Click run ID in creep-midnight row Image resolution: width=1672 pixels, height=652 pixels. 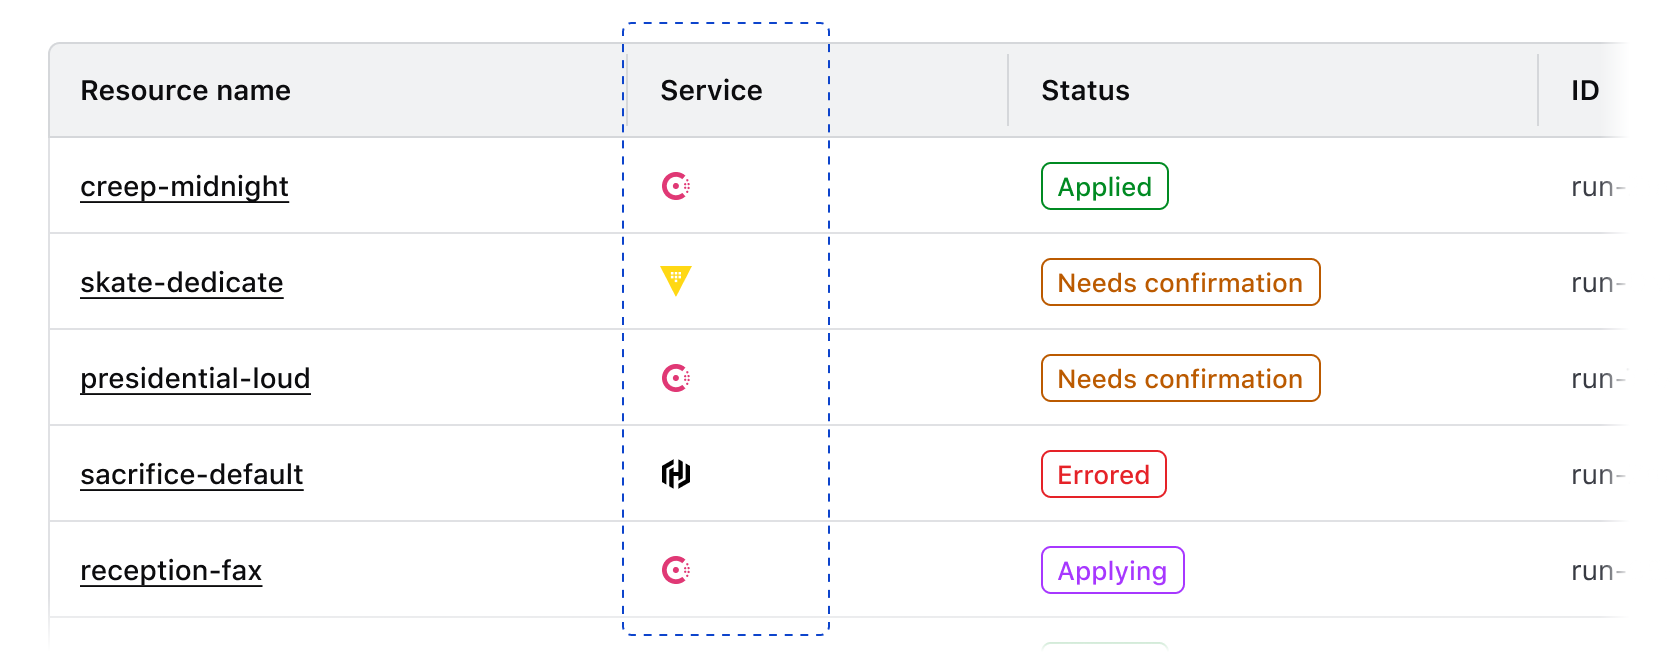1597,187
